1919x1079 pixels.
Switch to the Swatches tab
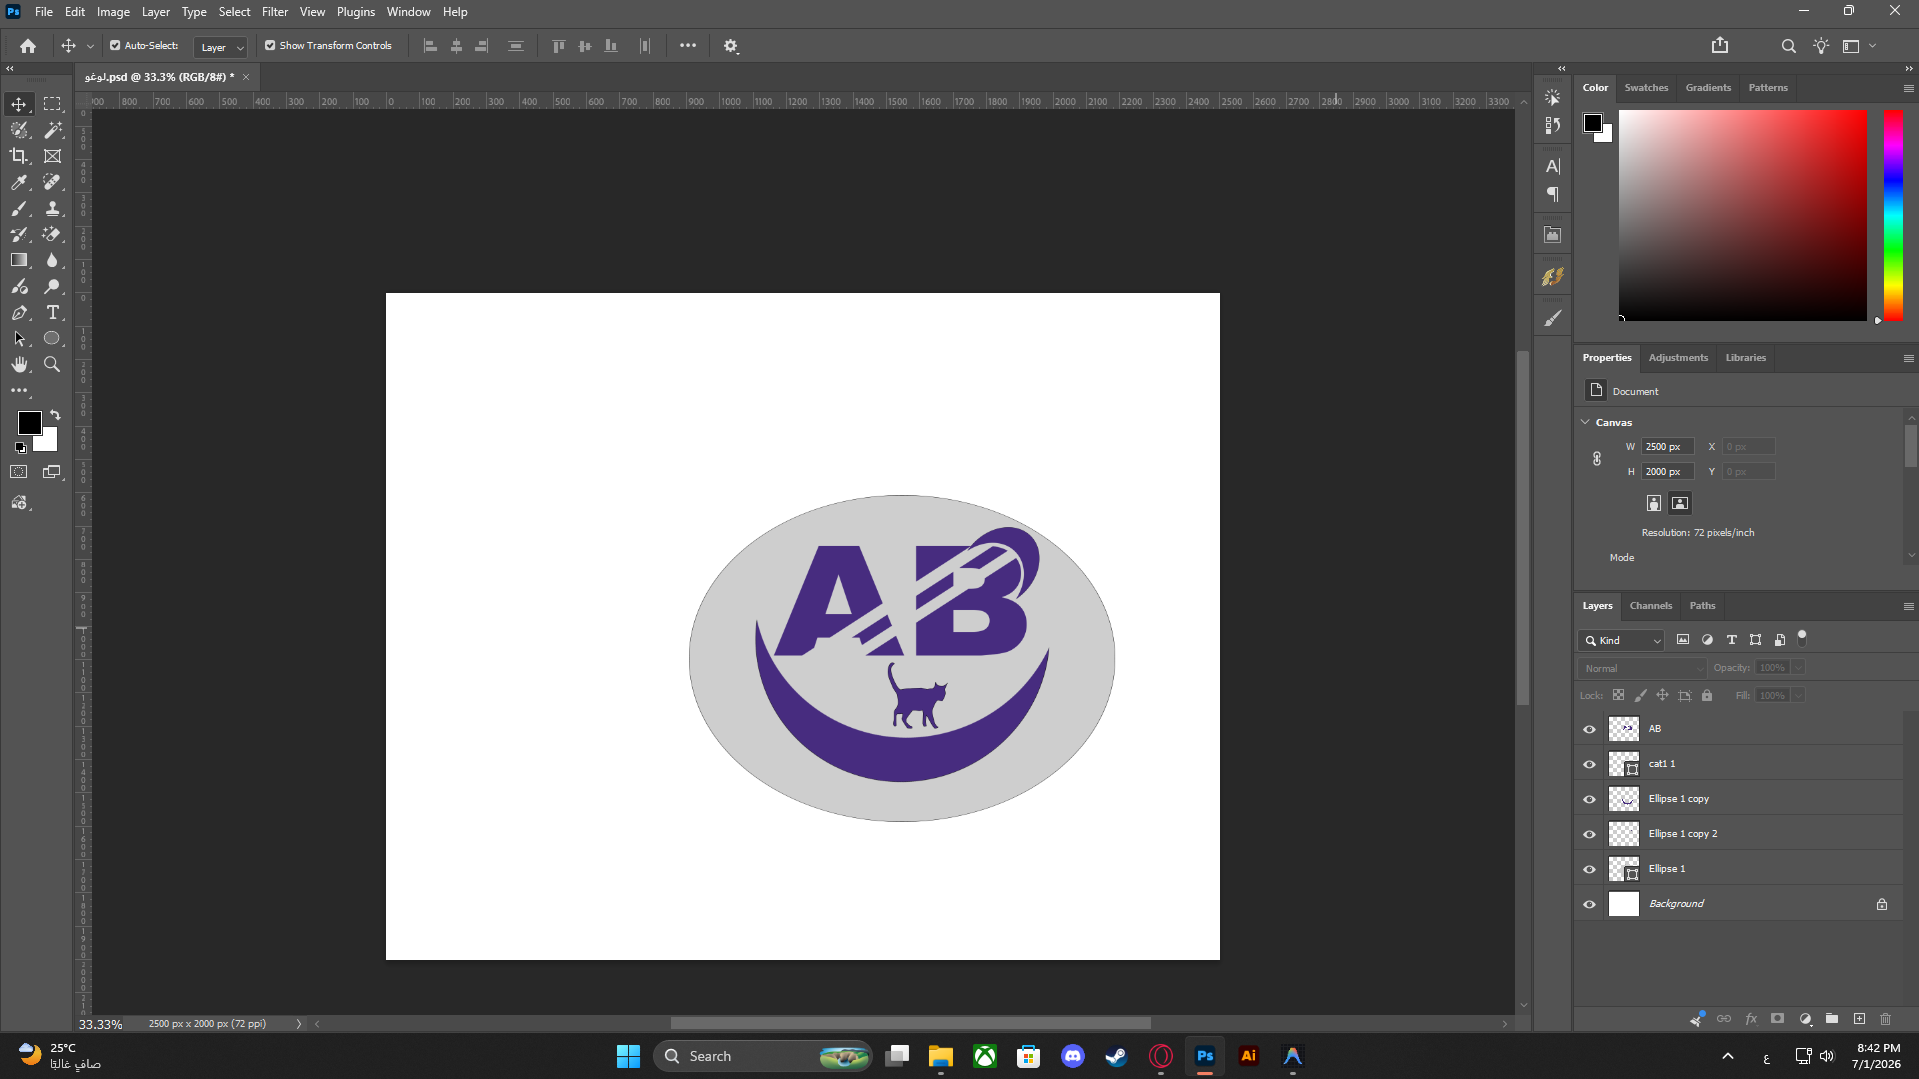click(1646, 88)
